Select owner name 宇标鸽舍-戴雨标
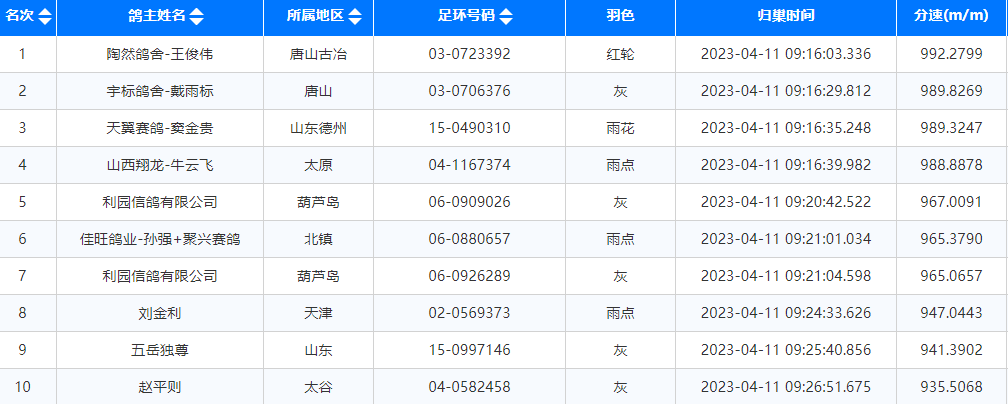 160,91
